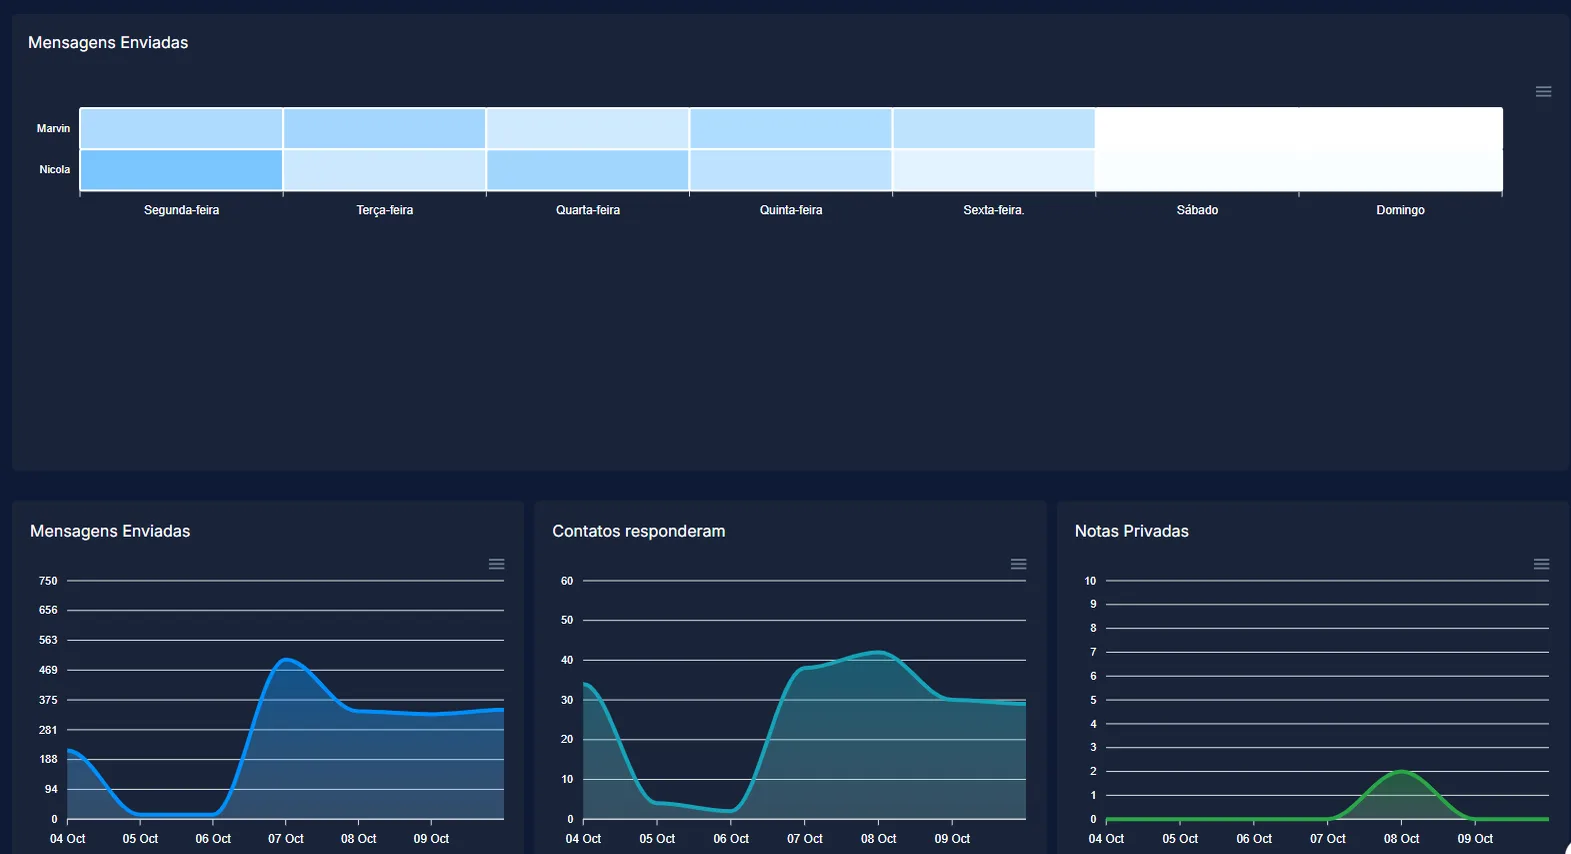This screenshot has height=854, width=1571.
Task: Click the Nicola row label
Action: click(55, 170)
